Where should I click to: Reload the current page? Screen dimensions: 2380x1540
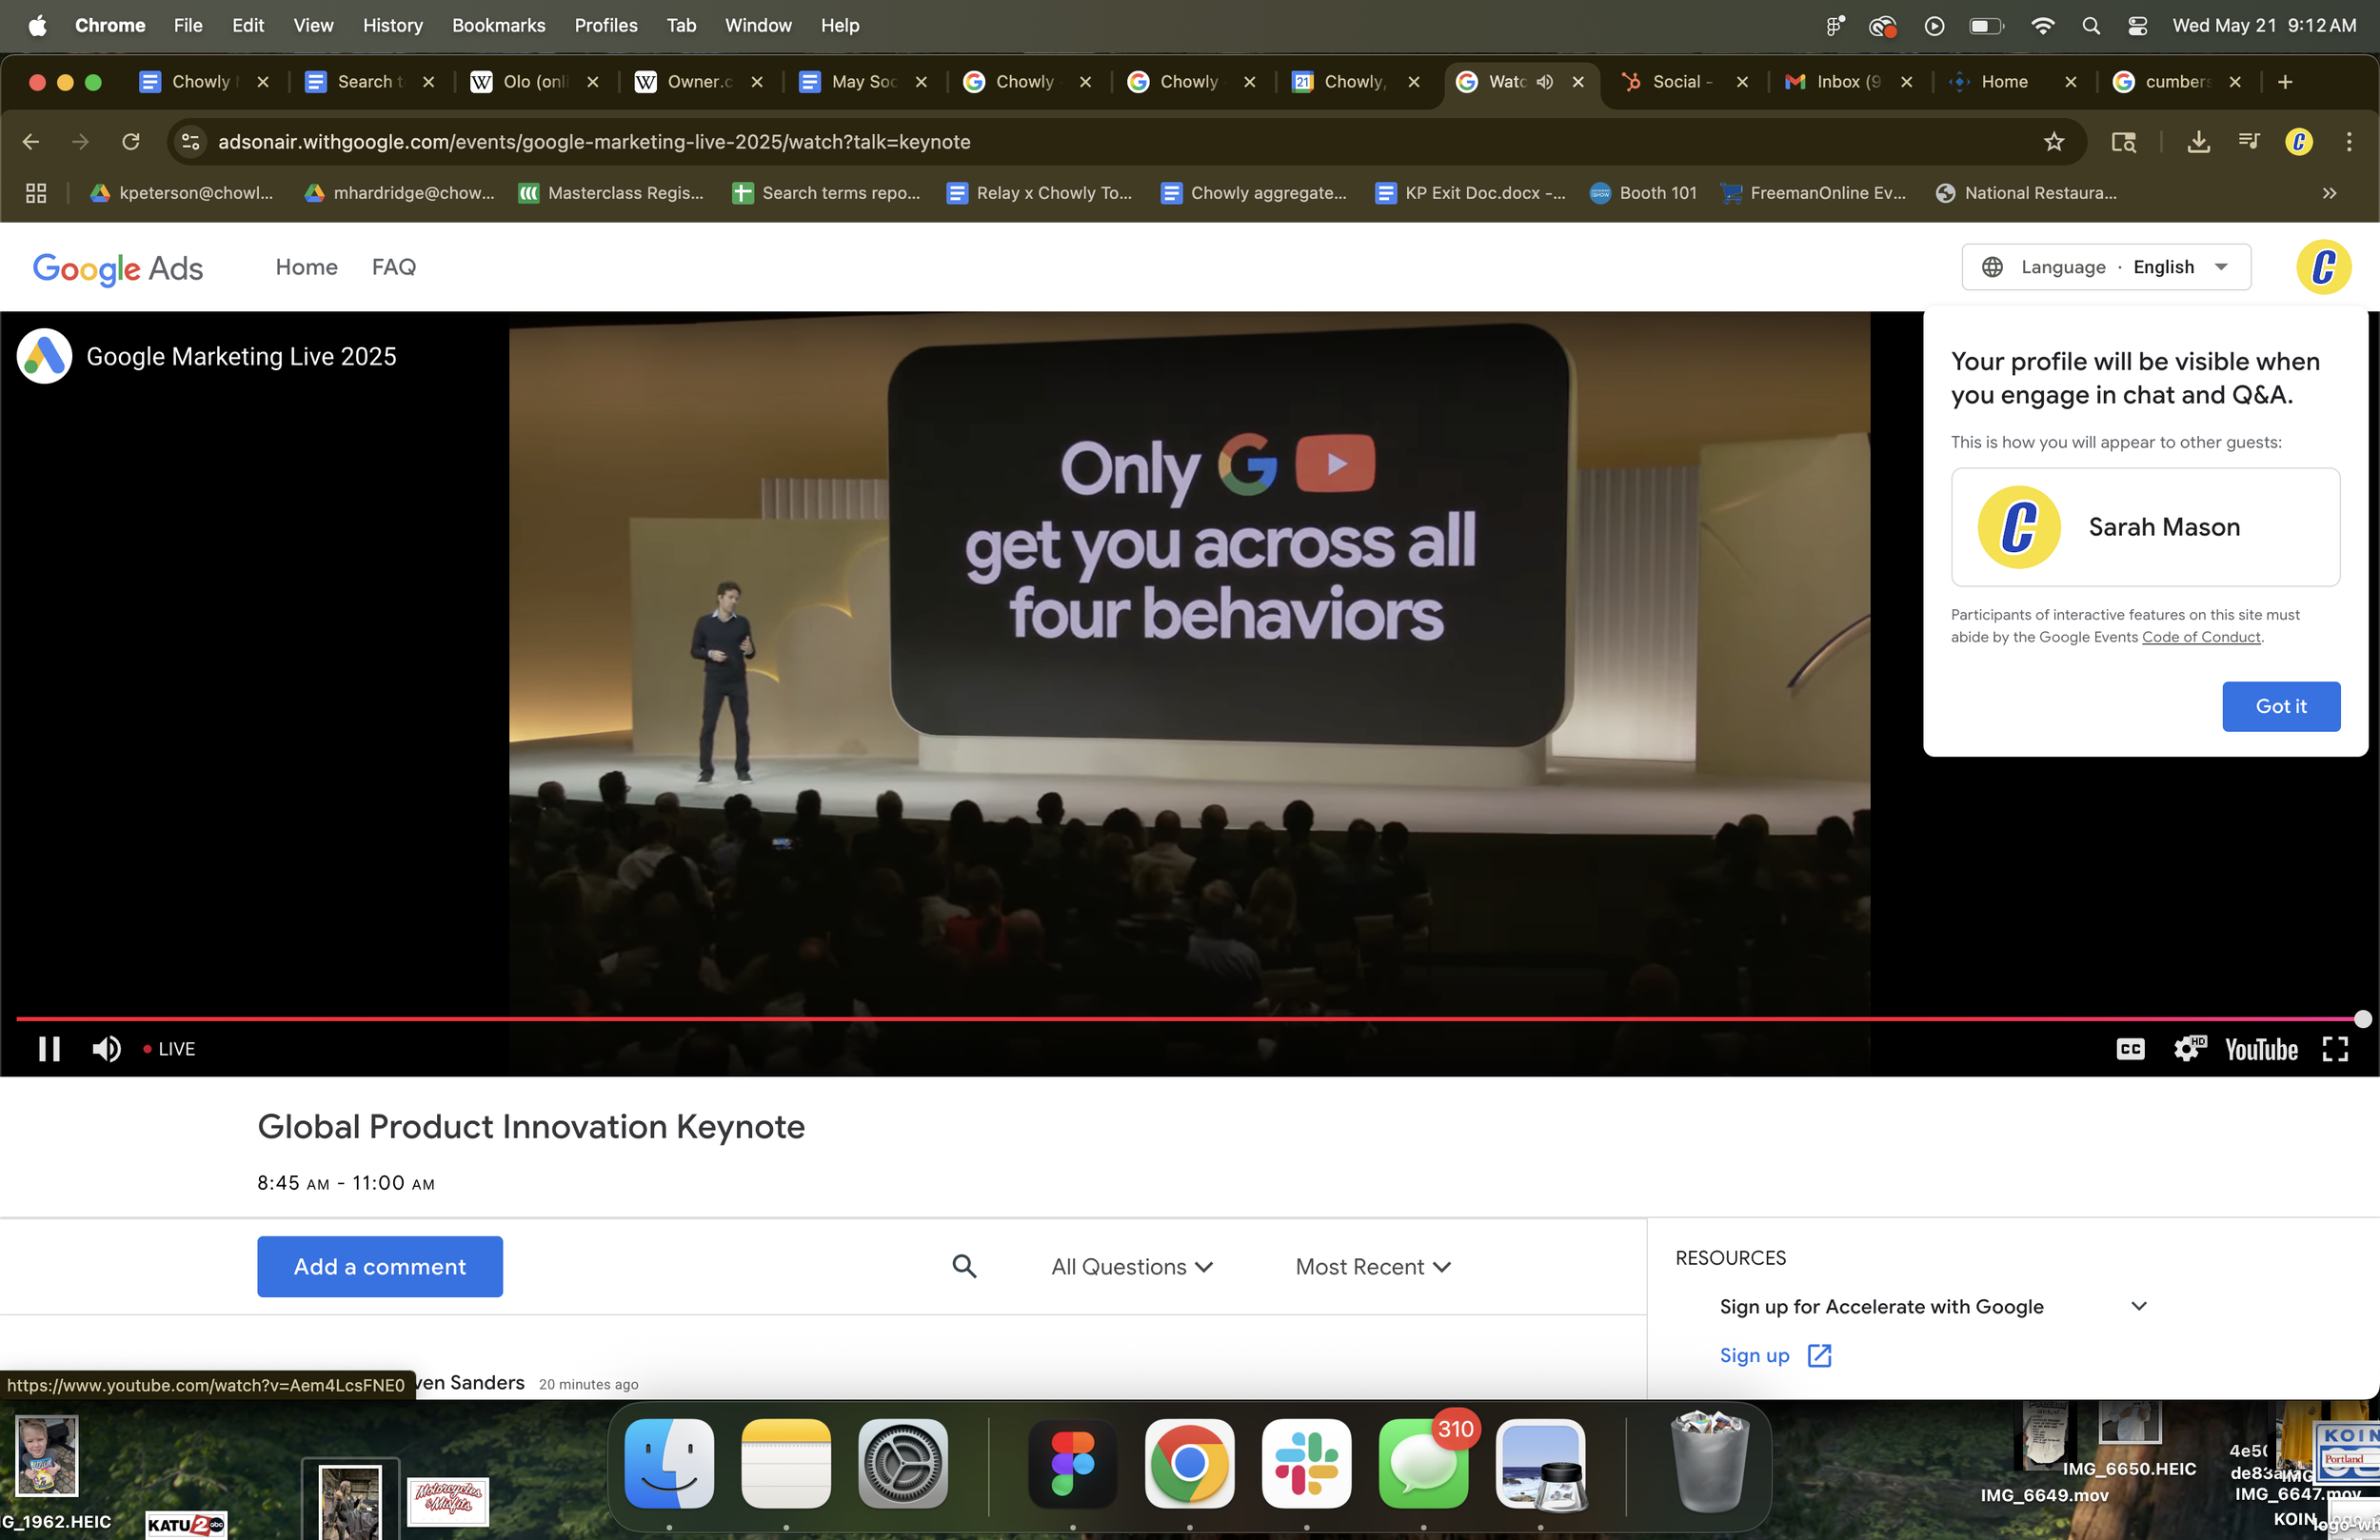(x=130, y=142)
